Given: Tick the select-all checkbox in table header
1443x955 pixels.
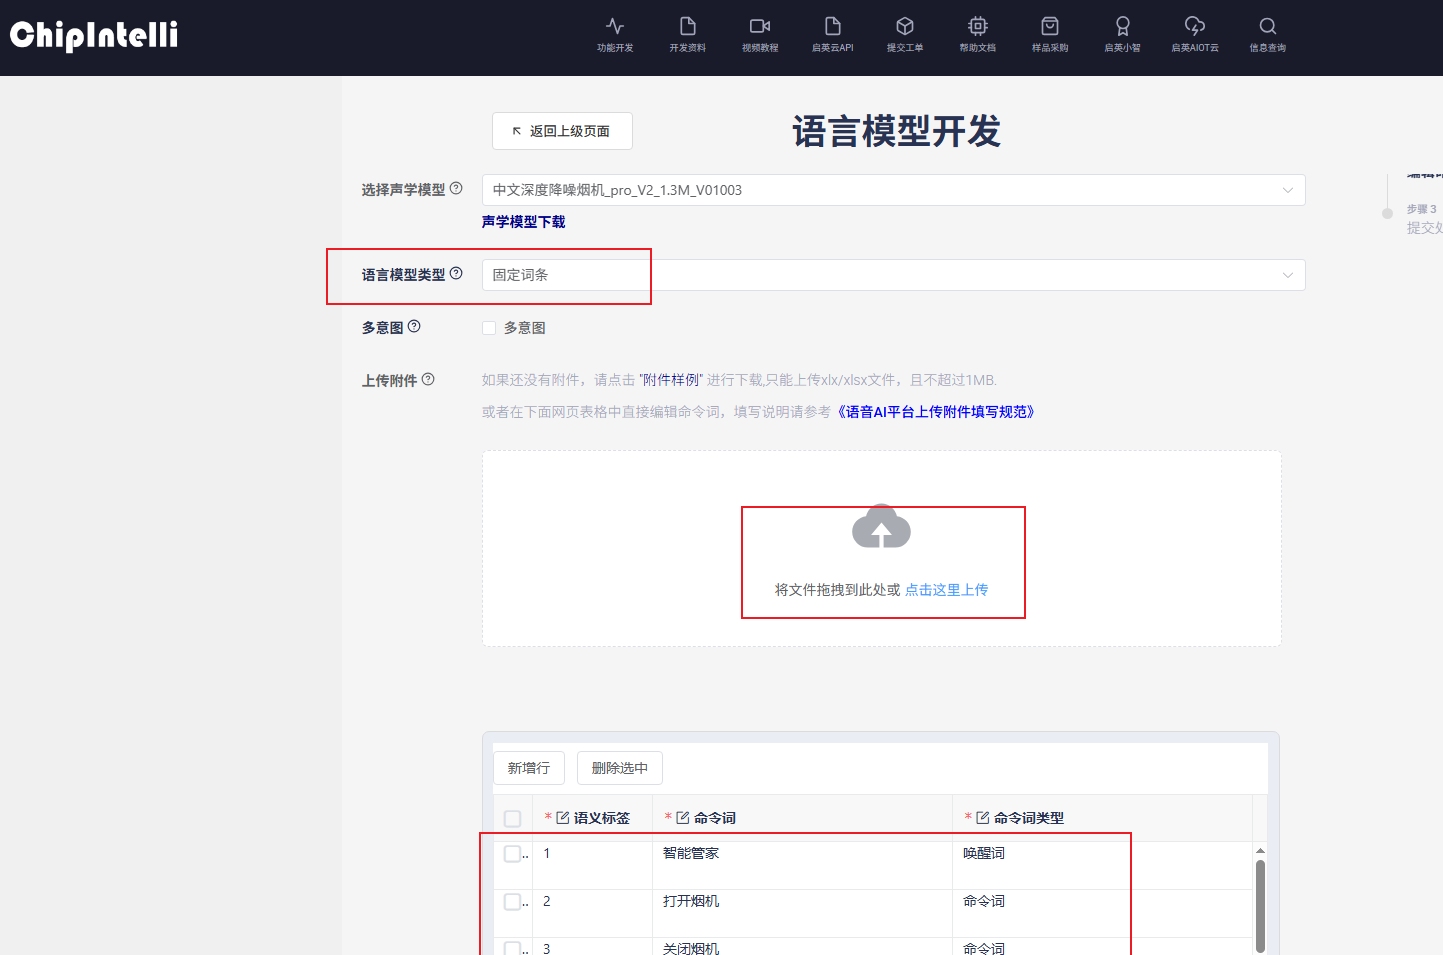Looking at the screenshot, I should (x=513, y=818).
